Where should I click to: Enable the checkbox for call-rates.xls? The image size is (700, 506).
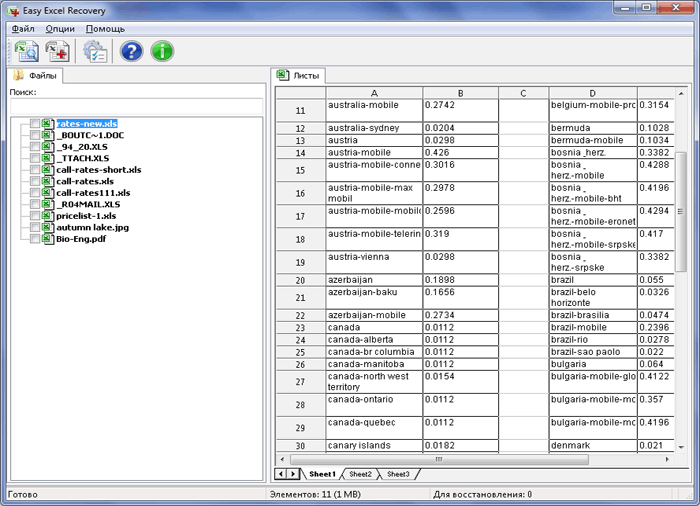[x=35, y=181]
